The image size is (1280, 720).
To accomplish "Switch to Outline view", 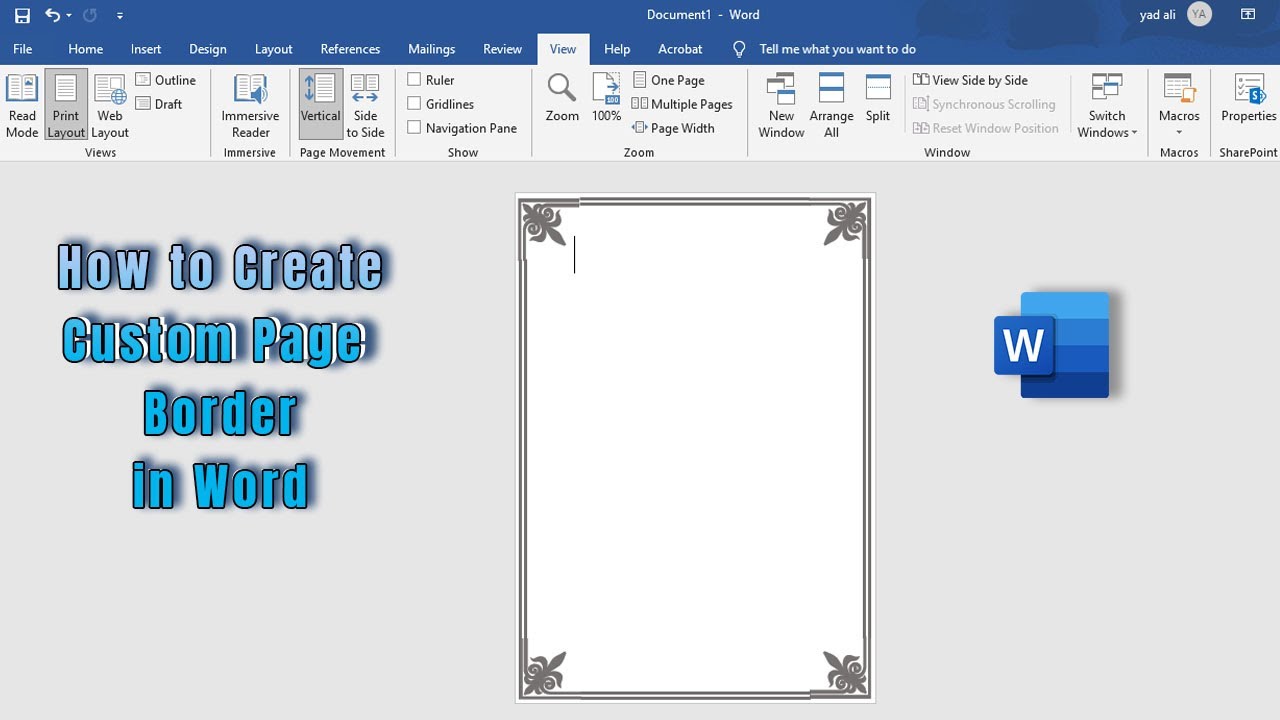I will [x=166, y=80].
